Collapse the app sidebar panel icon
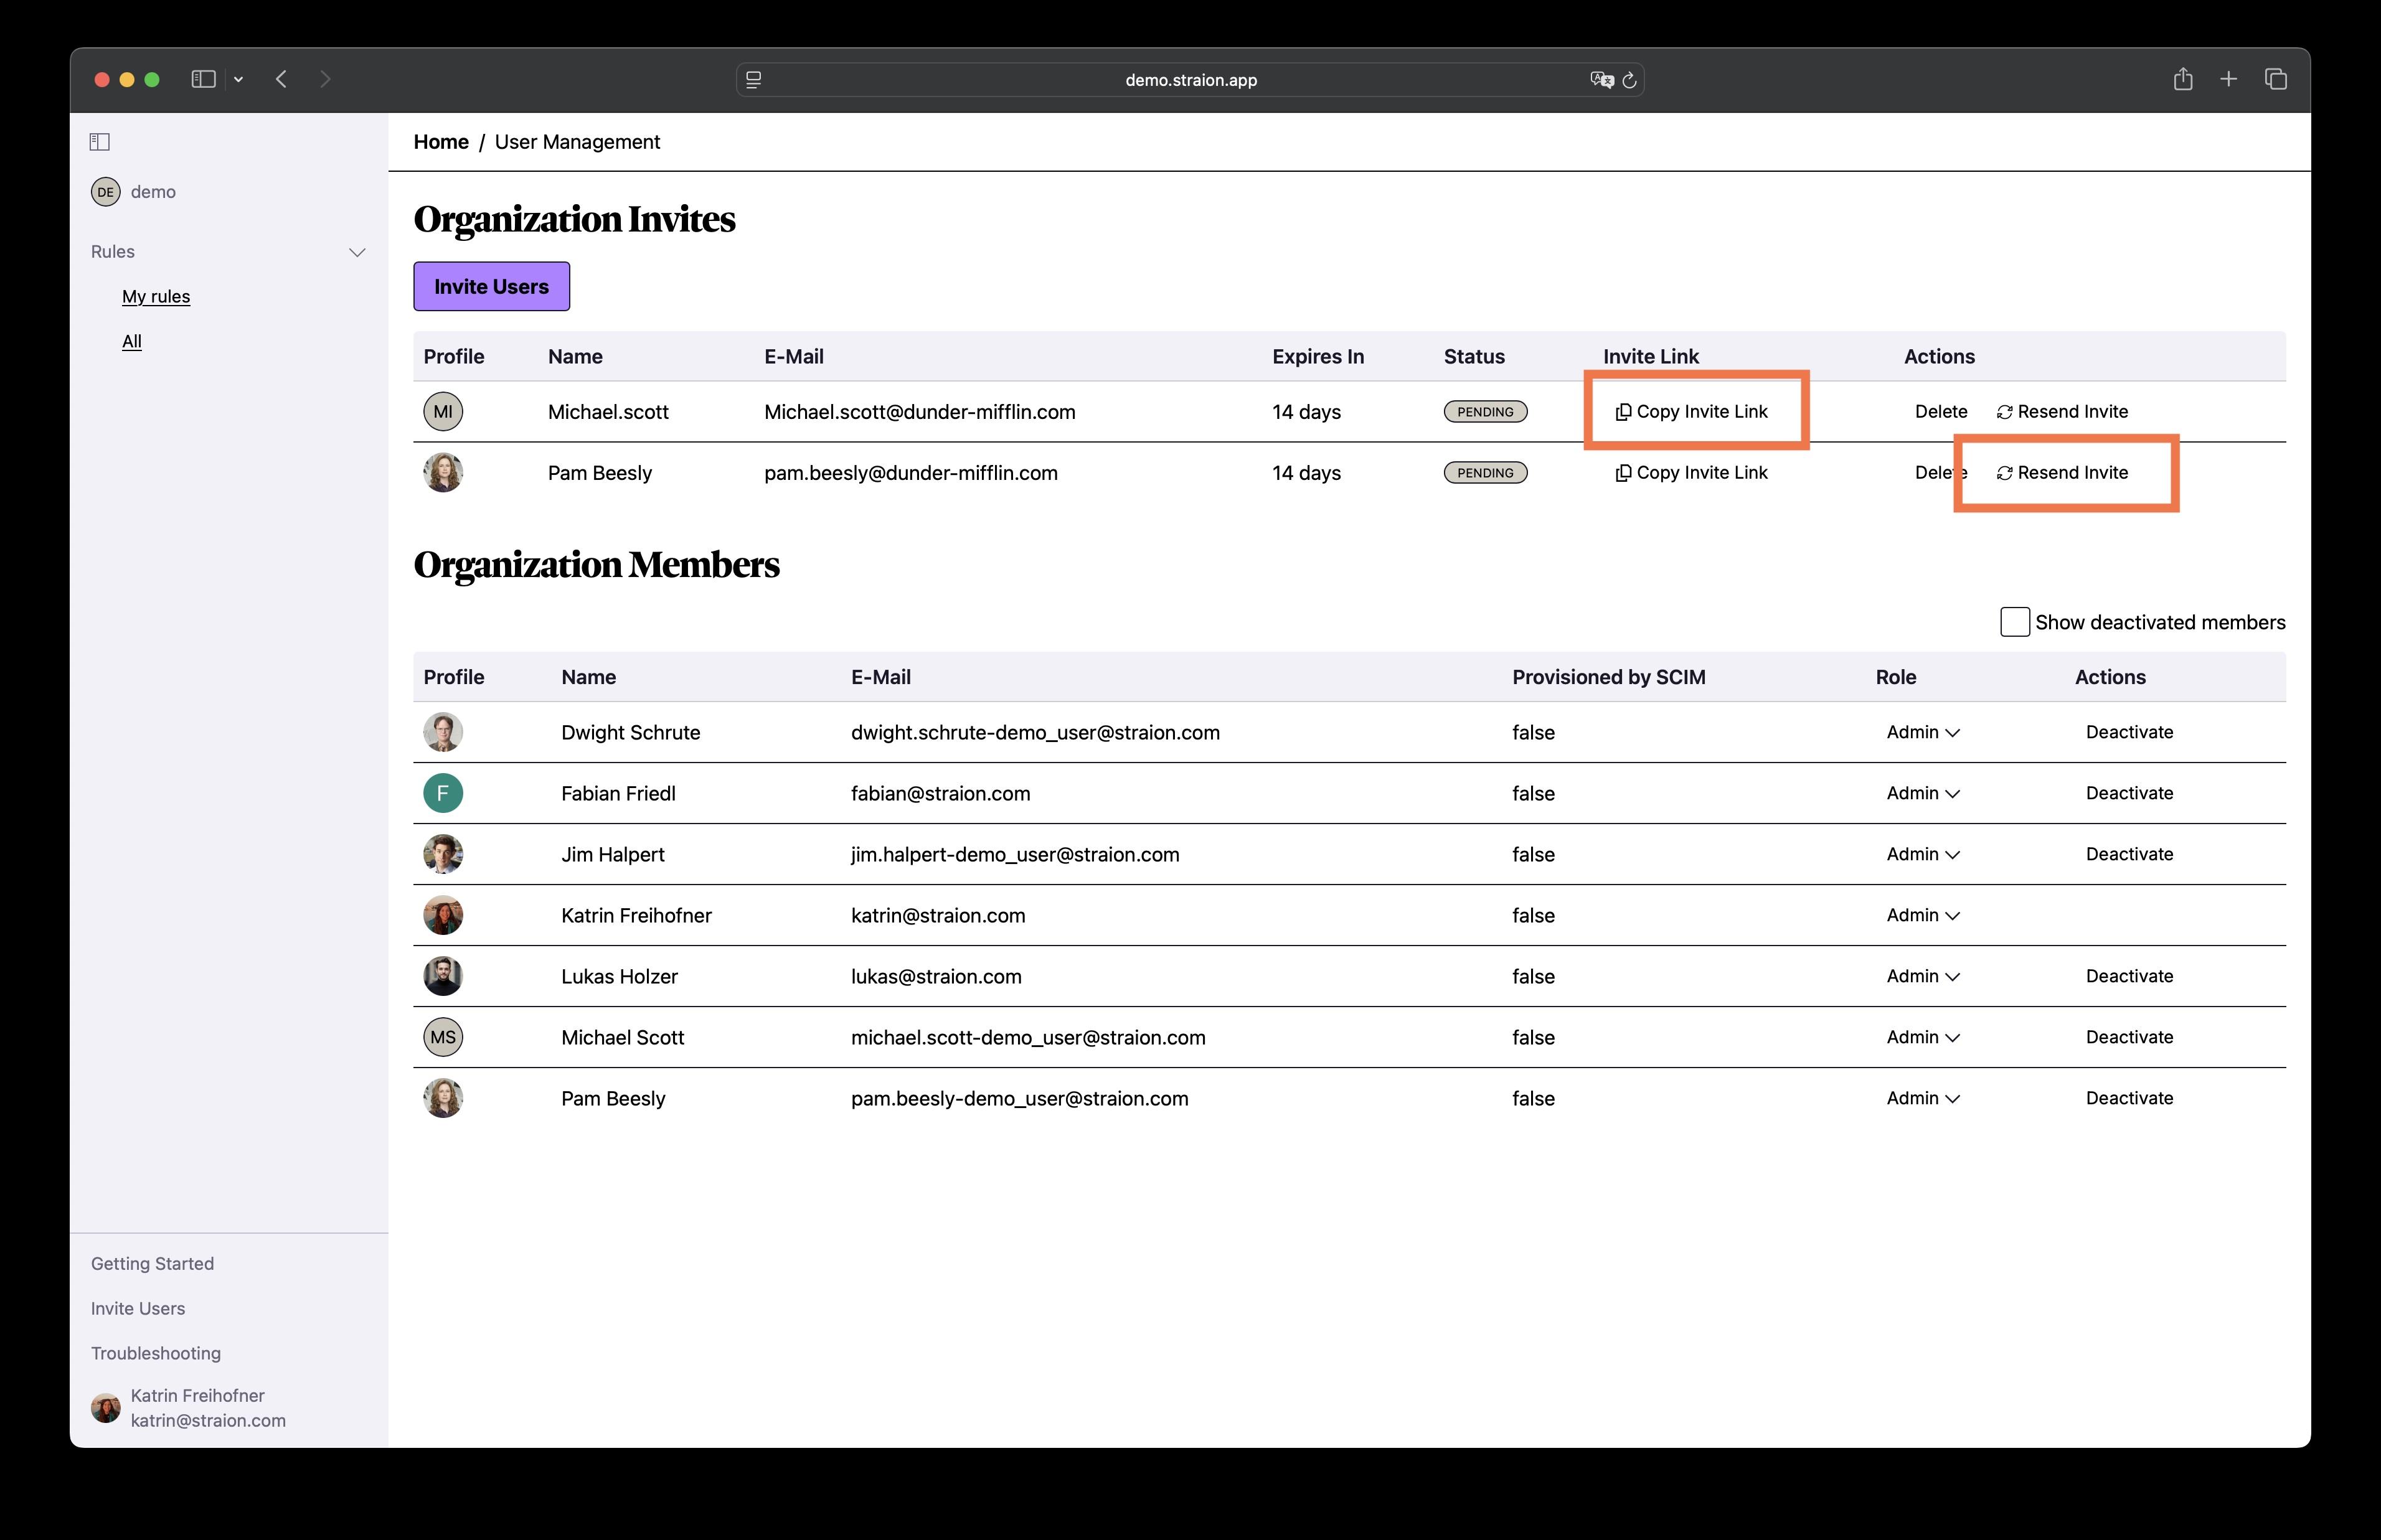The height and width of the screenshot is (1540, 2381). [100, 142]
